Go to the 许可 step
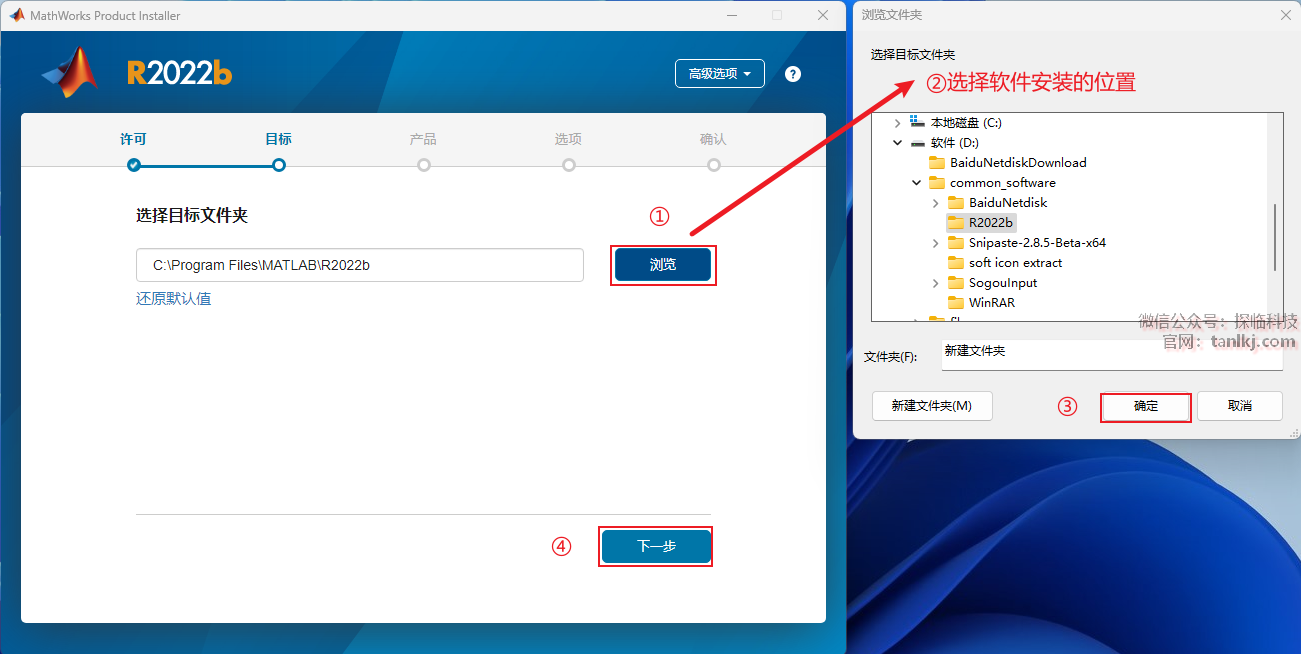This screenshot has height=654, width=1301. 134,164
